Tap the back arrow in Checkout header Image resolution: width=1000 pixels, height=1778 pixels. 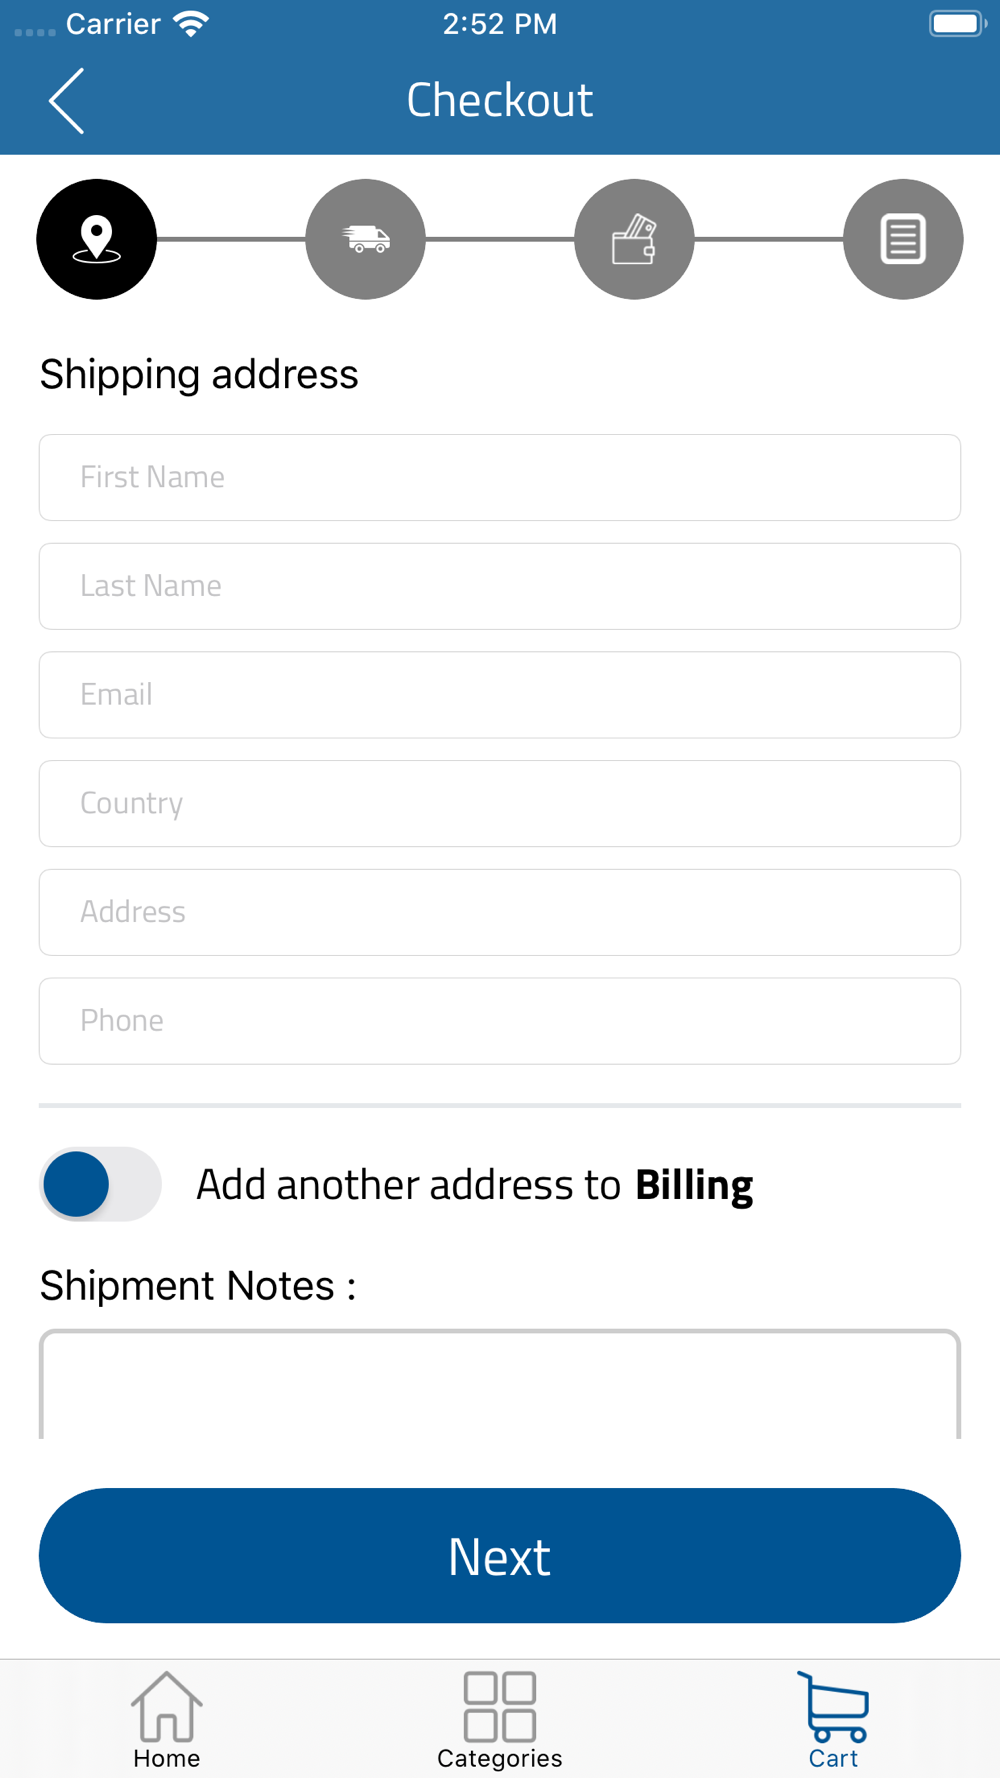click(x=67, y=101)
